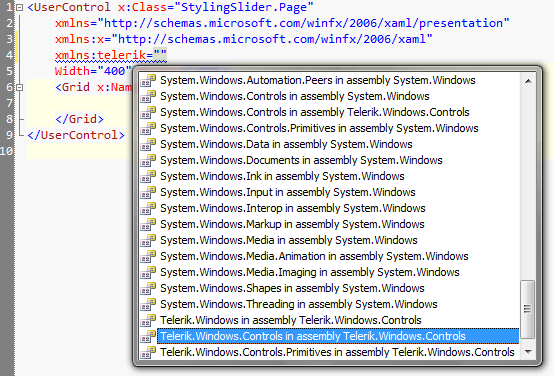This screenshot has height=376, width=554.
Task: Select System.Windows.Data in assembly System.Windows
Action: click(x=286, y=144)
